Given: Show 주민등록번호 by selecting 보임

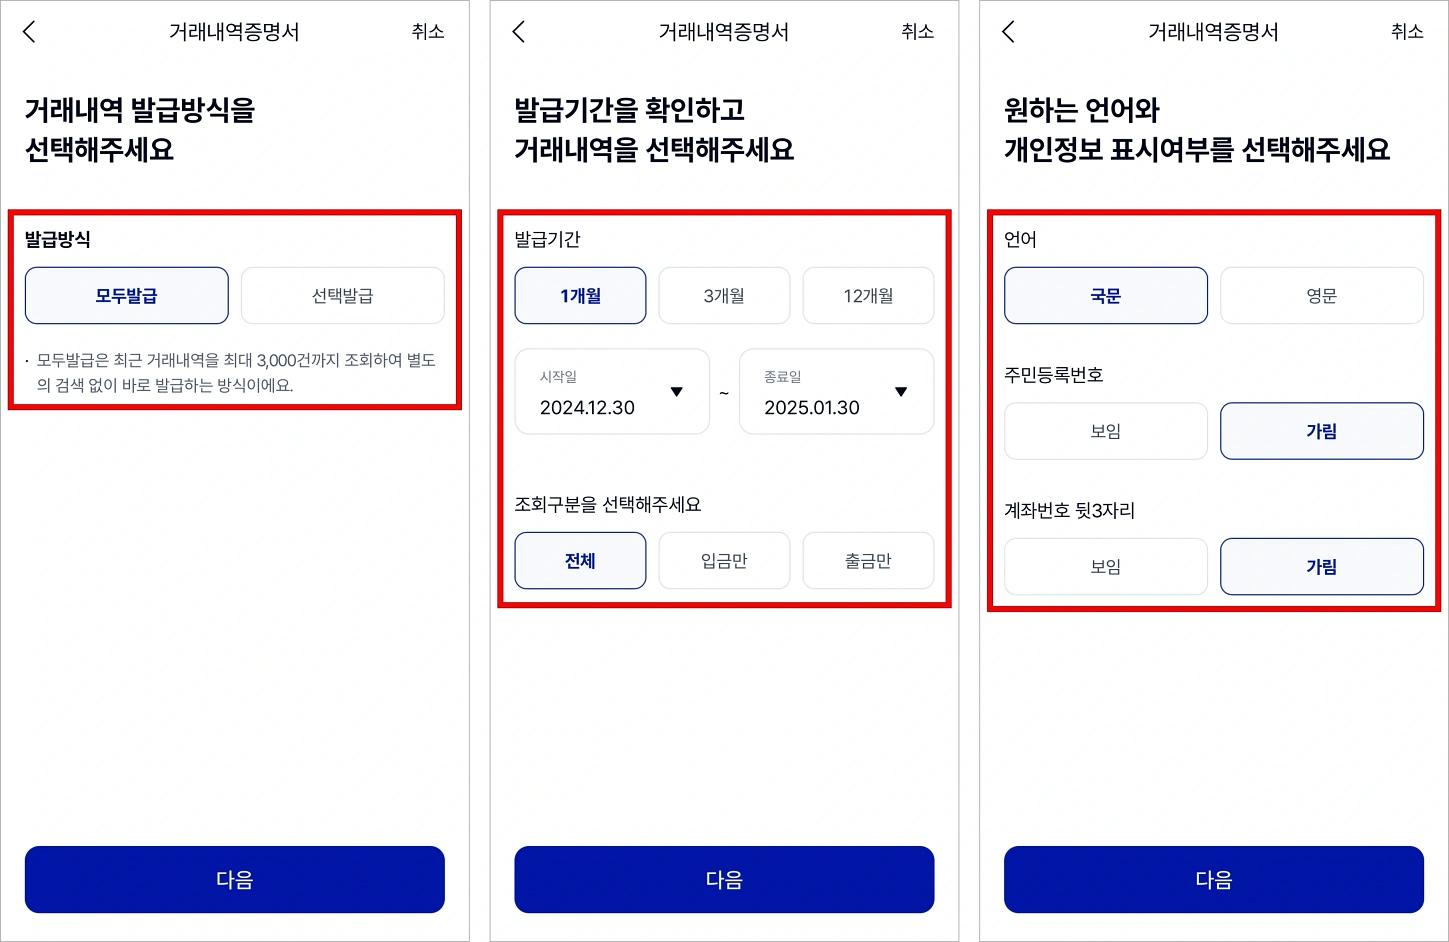Looking at the screenshot, I should point(1105,431).
